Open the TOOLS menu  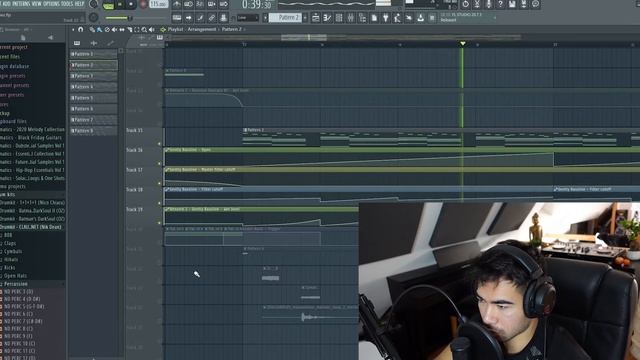[67, 4]
